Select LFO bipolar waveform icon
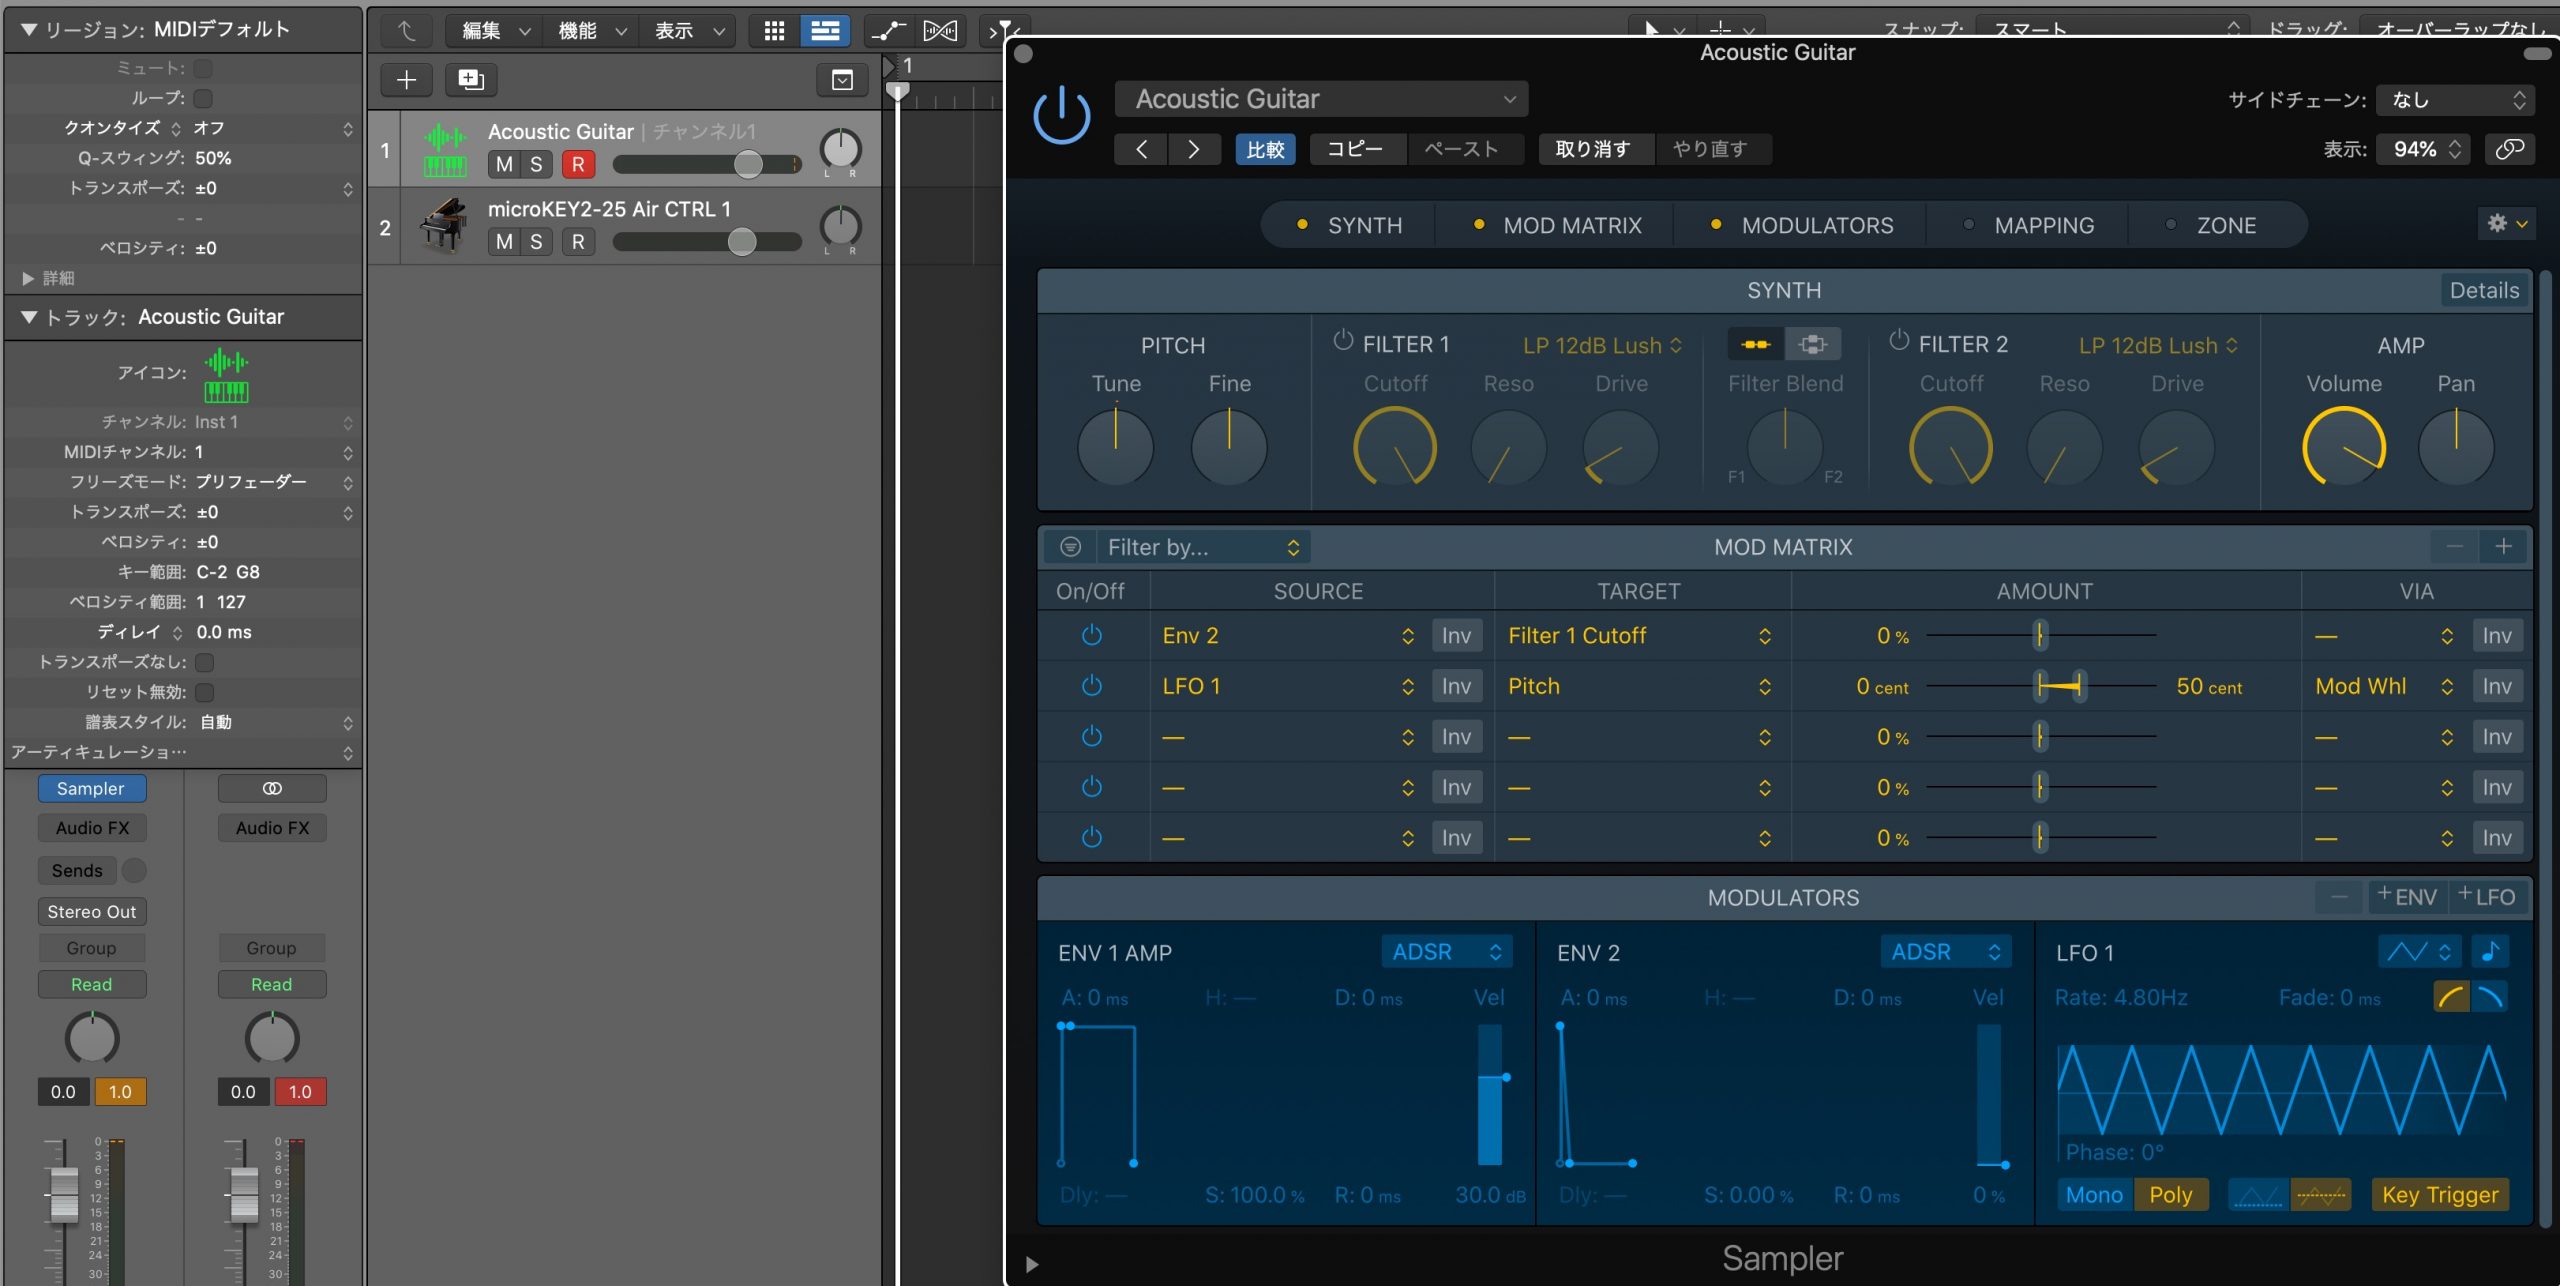The image size is (2560, 1286). (2320, 1194)
